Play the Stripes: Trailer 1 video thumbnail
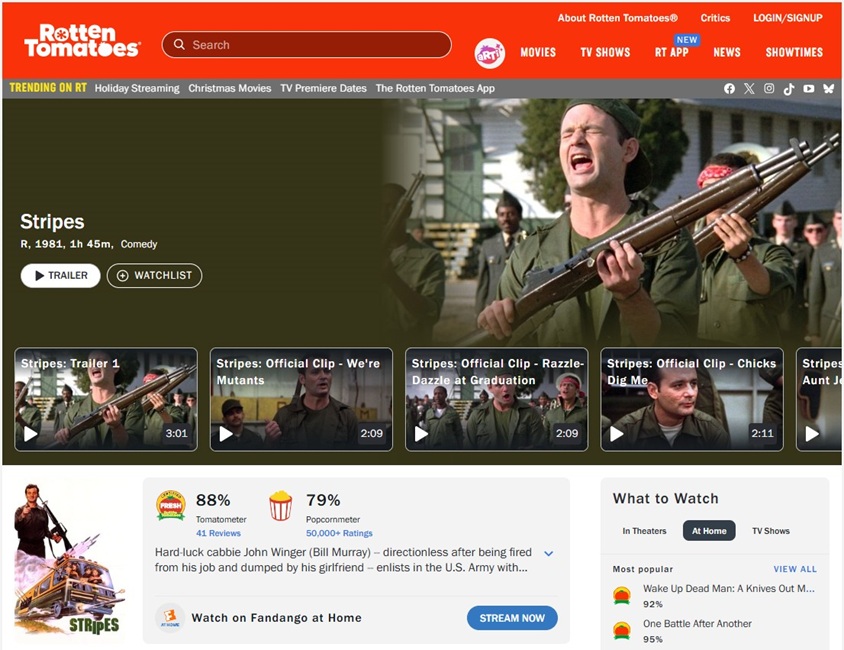844x650 pixels. tap(105, 399)
